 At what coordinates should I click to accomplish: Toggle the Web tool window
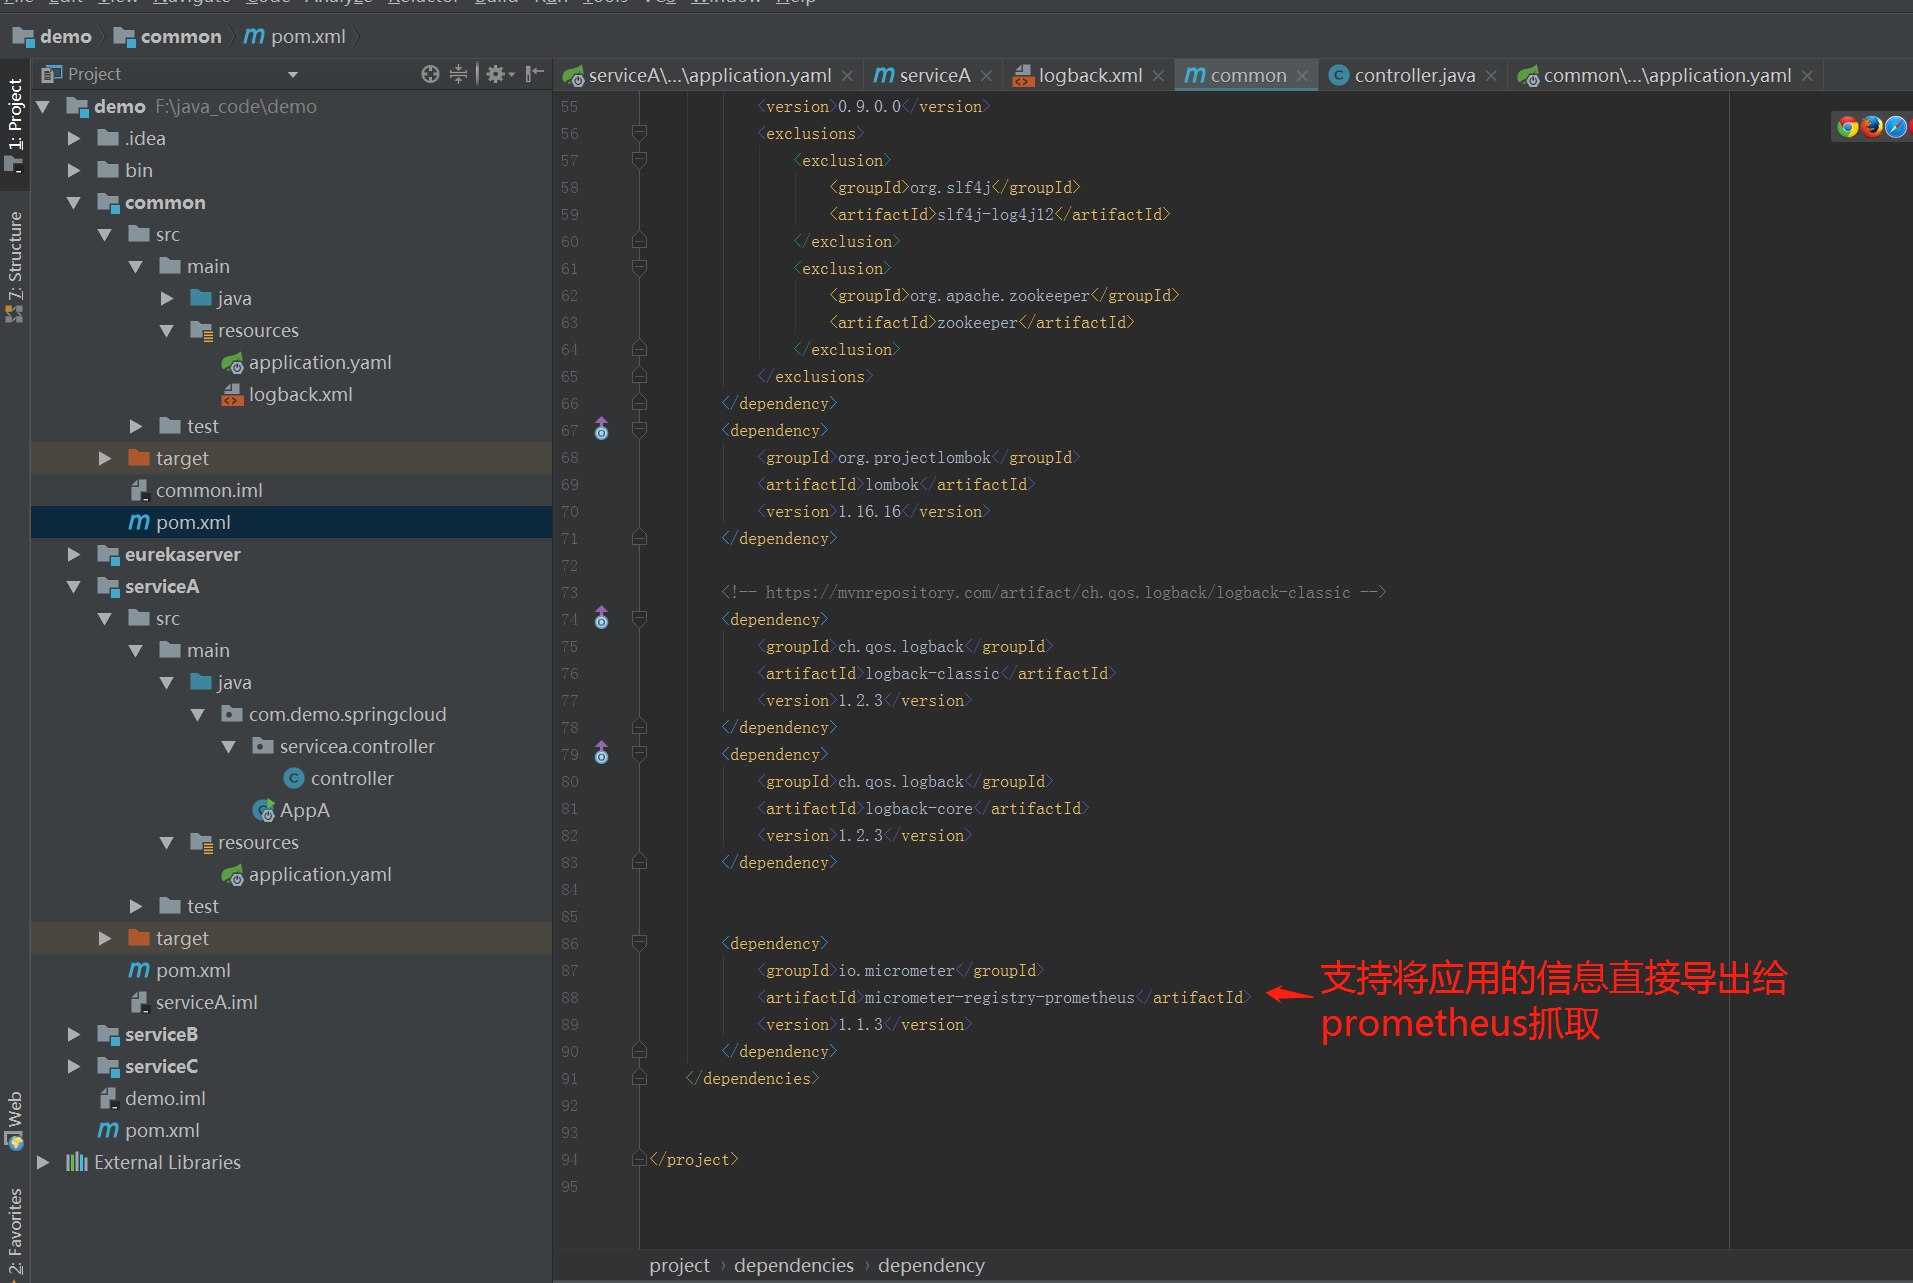14,1119
